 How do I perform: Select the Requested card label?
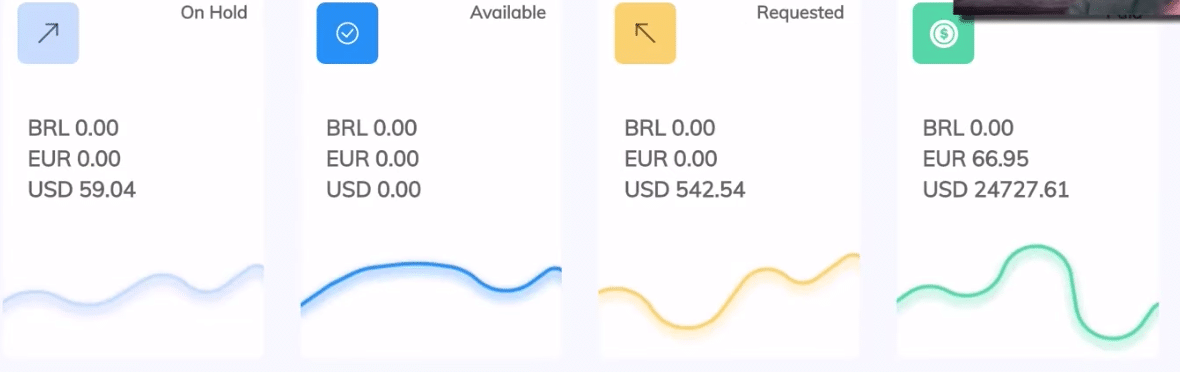click(x=800, y=13)
